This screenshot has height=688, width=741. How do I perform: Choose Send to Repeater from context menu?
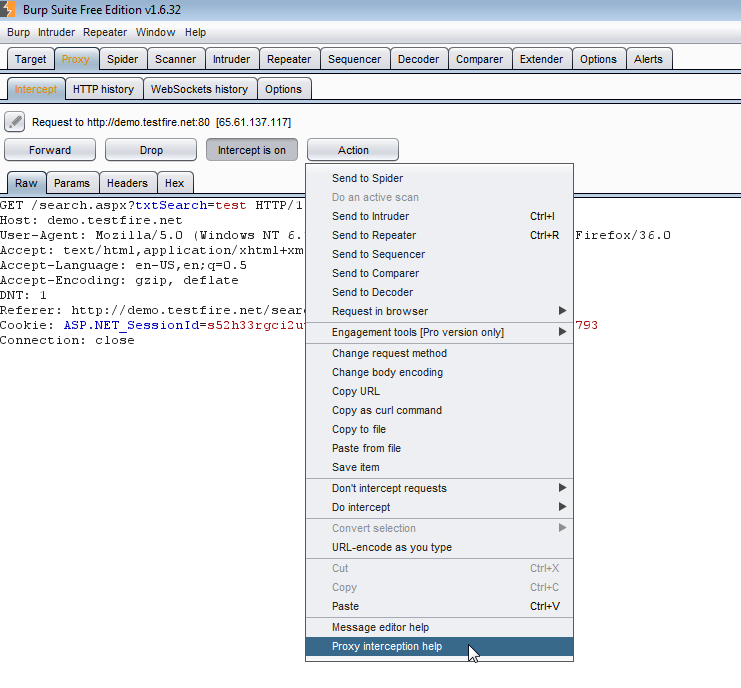374,235
